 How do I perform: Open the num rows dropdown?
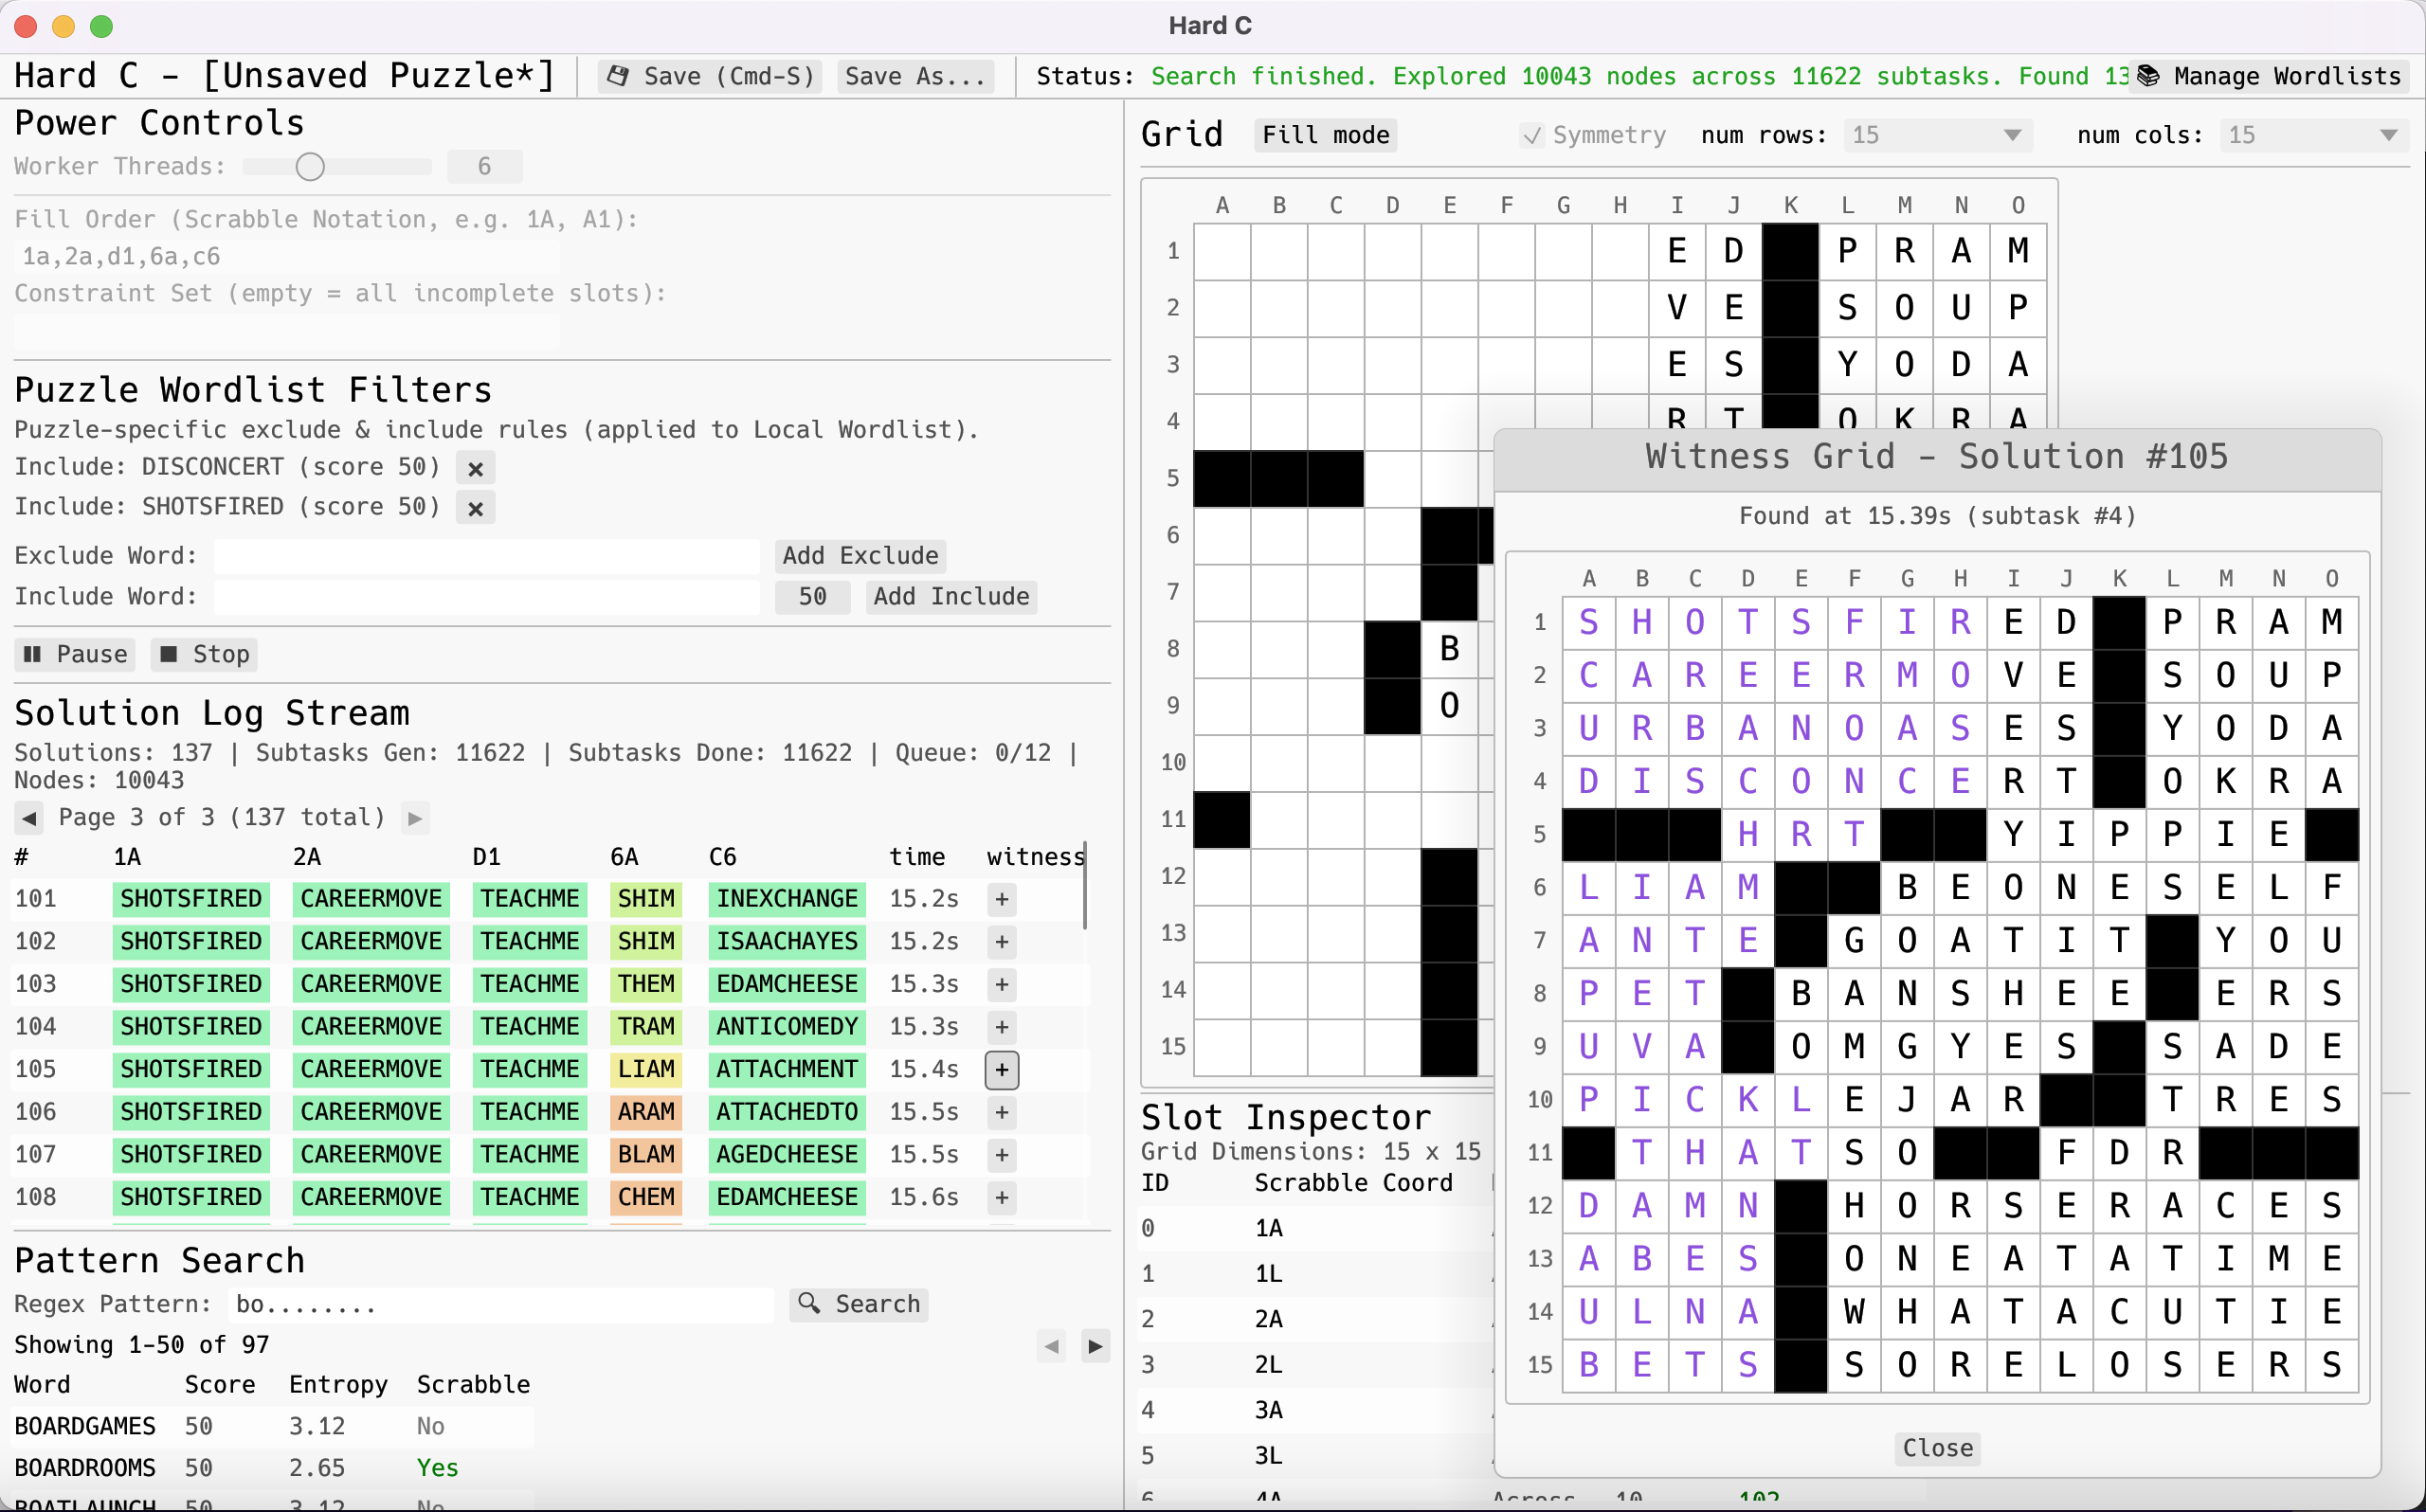pyautogui.click(x=1937, y=135)
